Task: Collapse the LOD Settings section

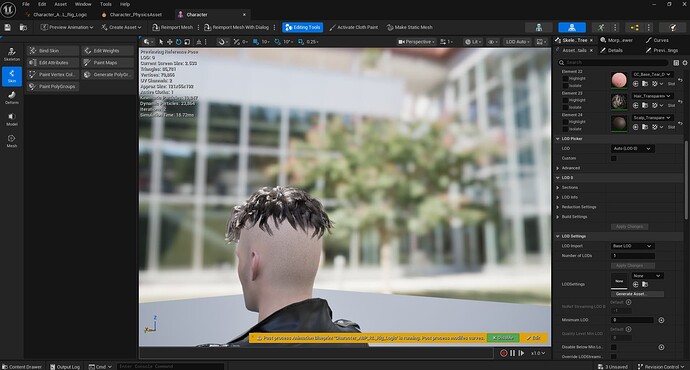Action: (x=558, y=236)
